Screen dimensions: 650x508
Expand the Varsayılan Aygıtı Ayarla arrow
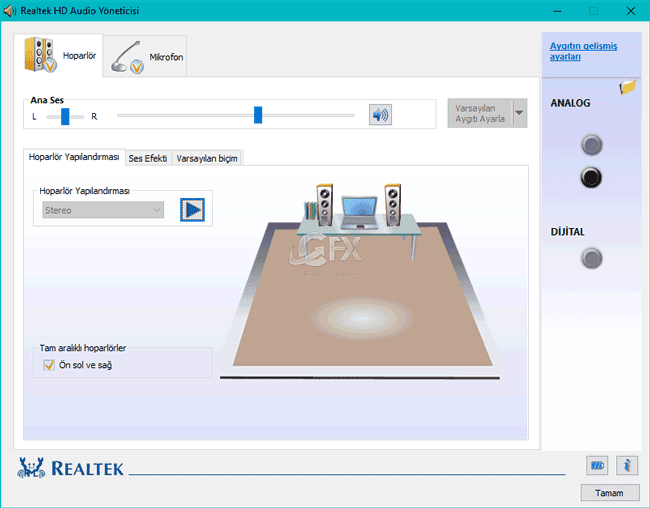(520, 113)
